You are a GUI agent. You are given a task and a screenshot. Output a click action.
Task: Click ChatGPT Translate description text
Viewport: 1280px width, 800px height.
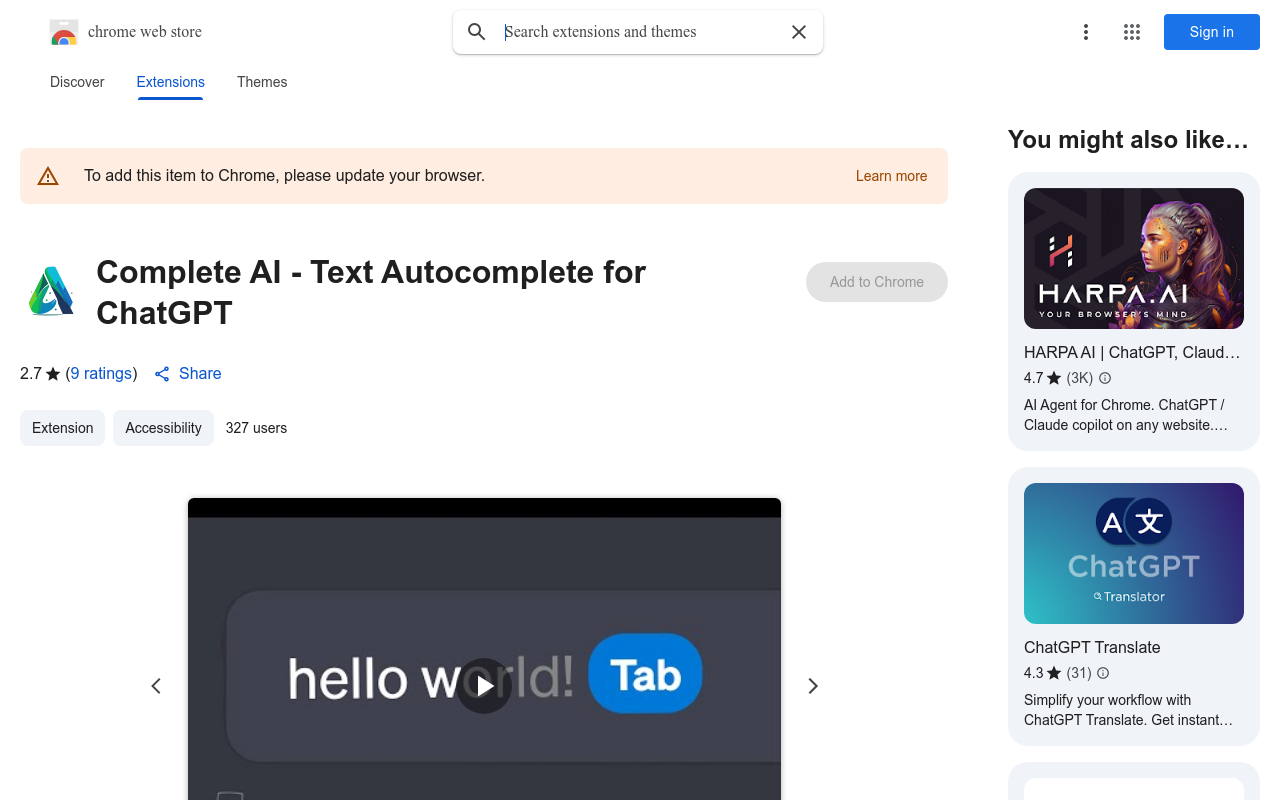click(x=1128, y=710)
